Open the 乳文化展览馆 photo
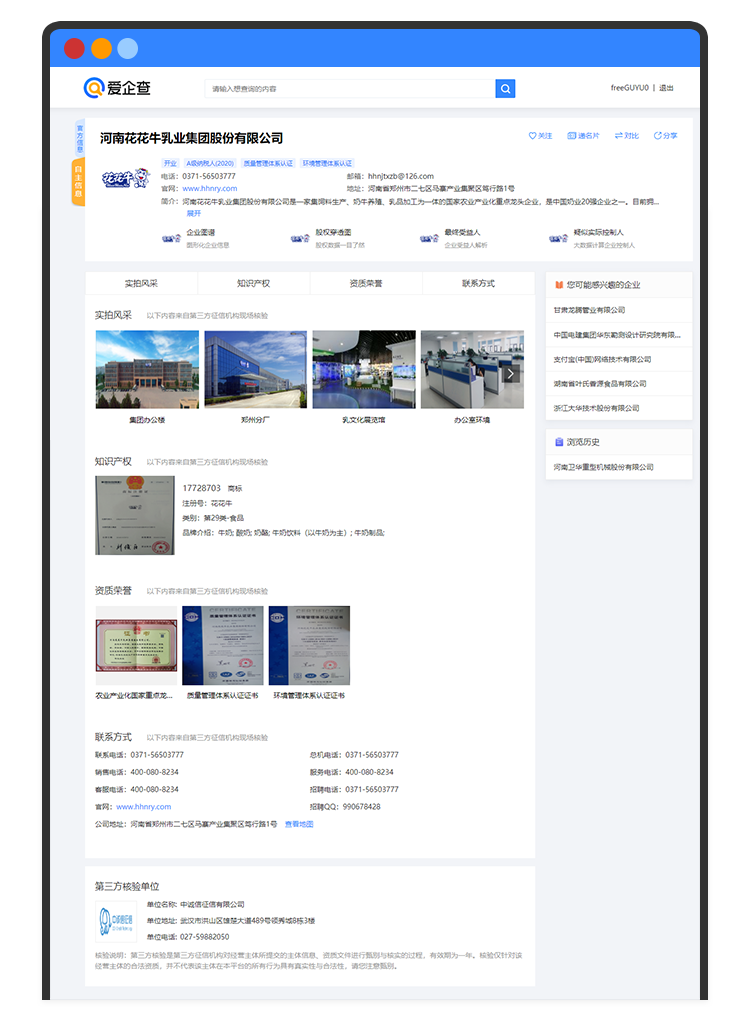750x1033 pixels. point(364,370)
